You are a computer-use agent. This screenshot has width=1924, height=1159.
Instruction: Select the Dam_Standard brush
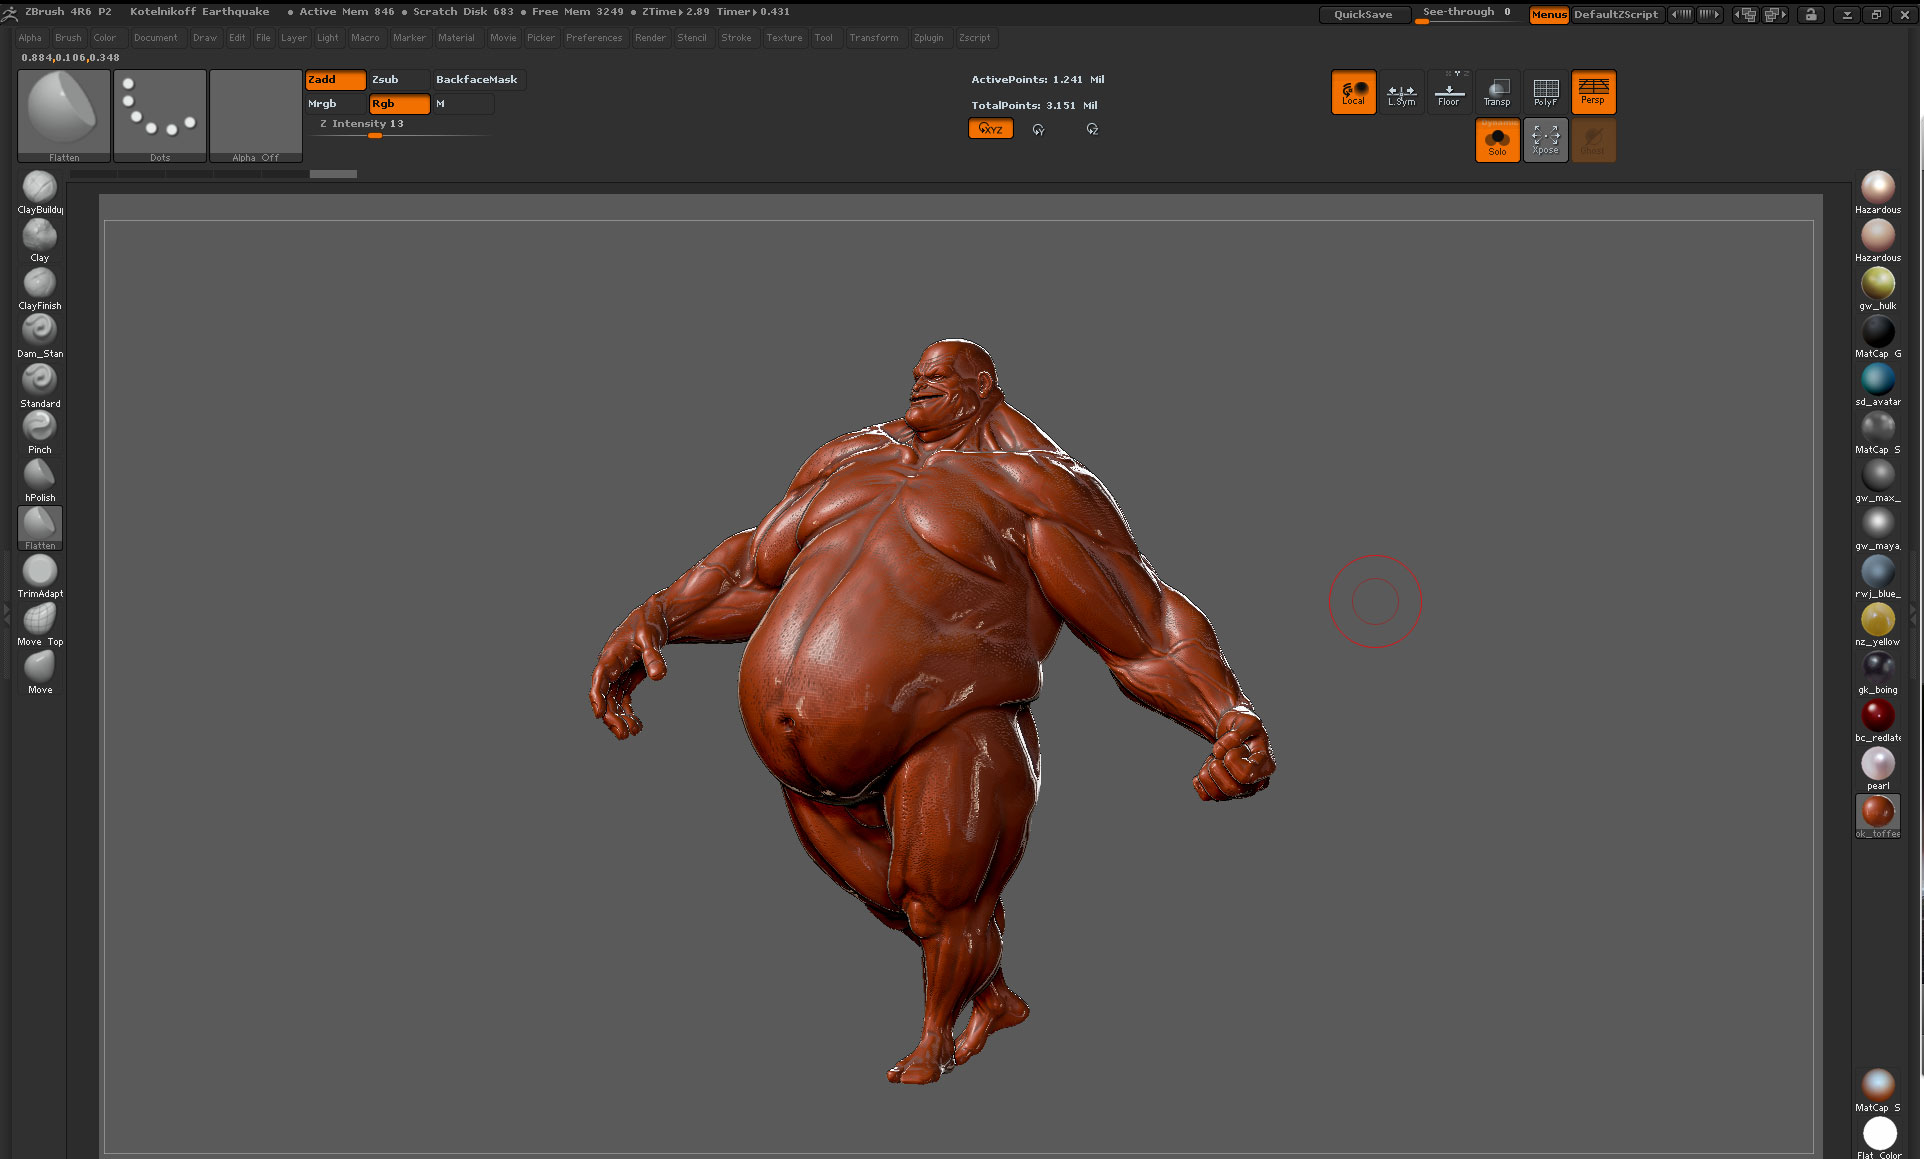pyautogui.click(x=39, y=331)
